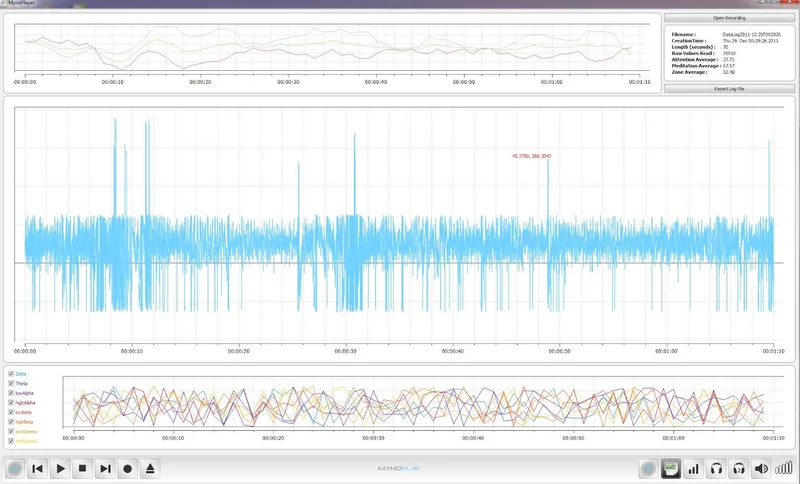Click the Meditation Average value 67.57

click(729, 66)
